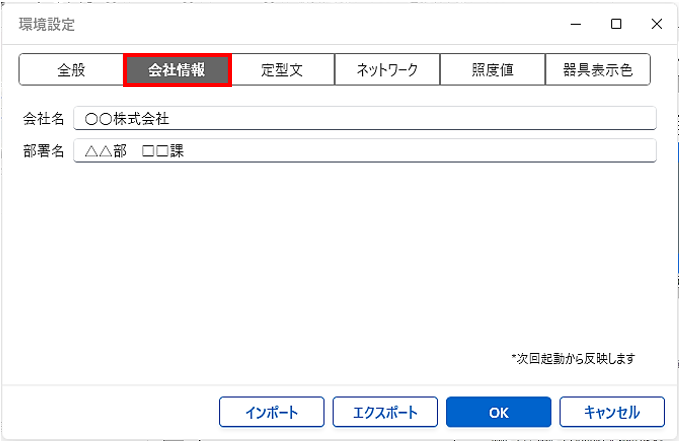Maximize the 環境設定 dialog window
681x442 pixels.
click(x=616, y=24)
